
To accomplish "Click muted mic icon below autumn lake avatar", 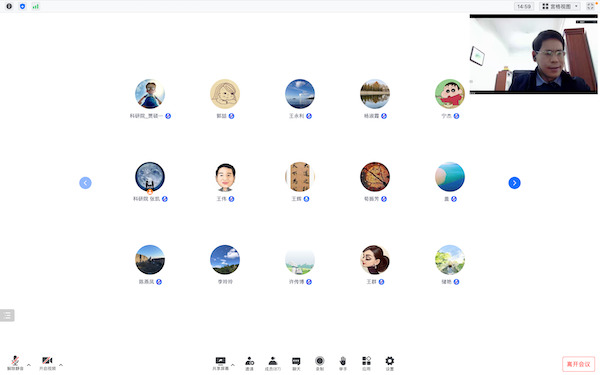I will pyautogui.click(x=384, y=116).
